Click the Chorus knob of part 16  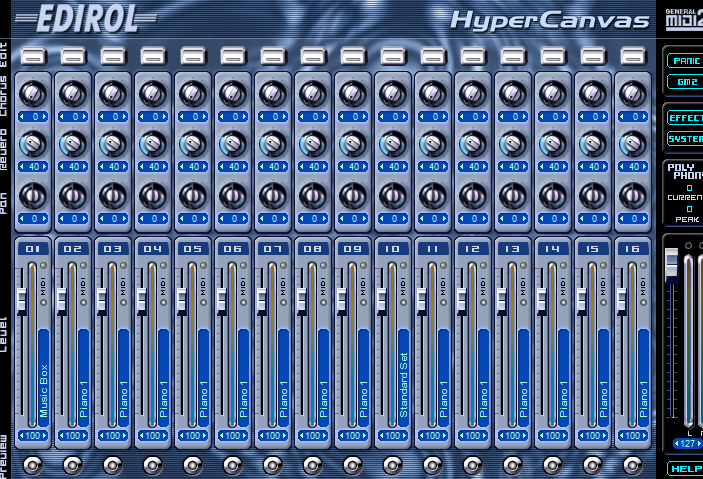[x=632, y=94]
